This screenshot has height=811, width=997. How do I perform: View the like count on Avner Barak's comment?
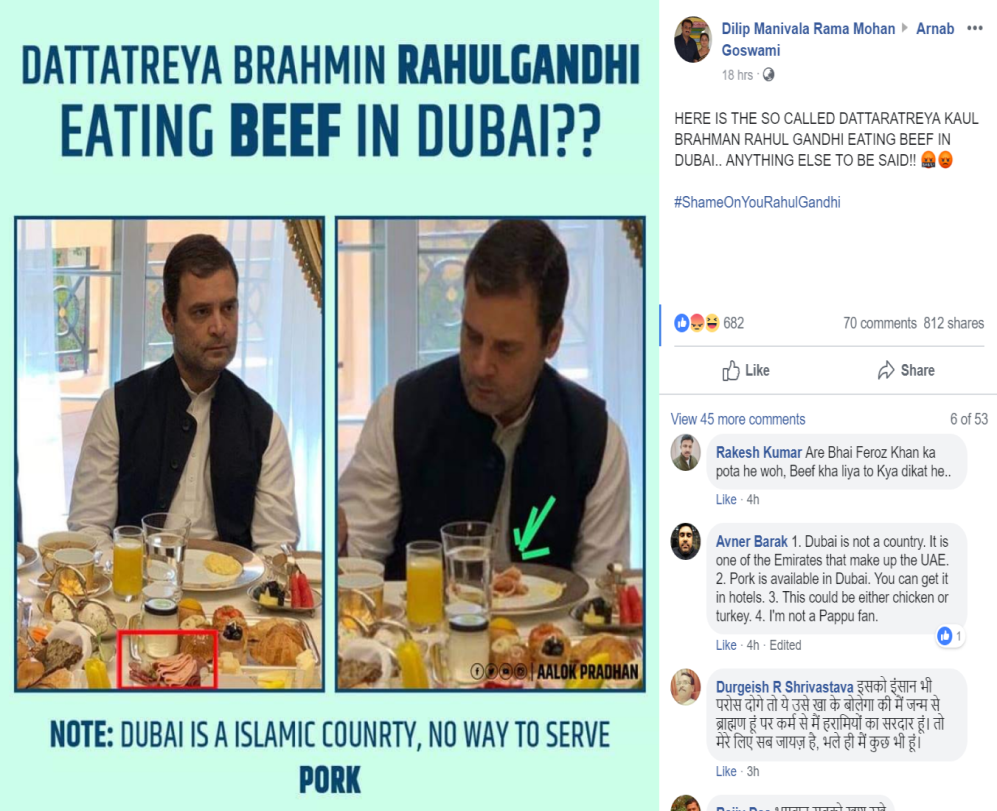click(x=951, y=635)
